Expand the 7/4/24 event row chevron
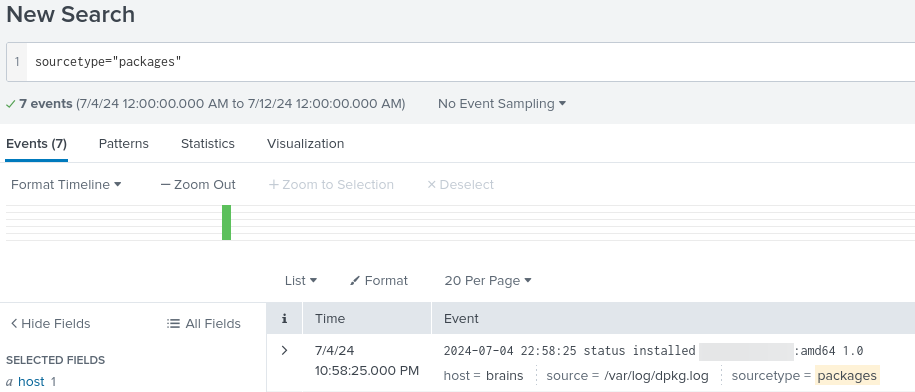 [x=284, y=351]
